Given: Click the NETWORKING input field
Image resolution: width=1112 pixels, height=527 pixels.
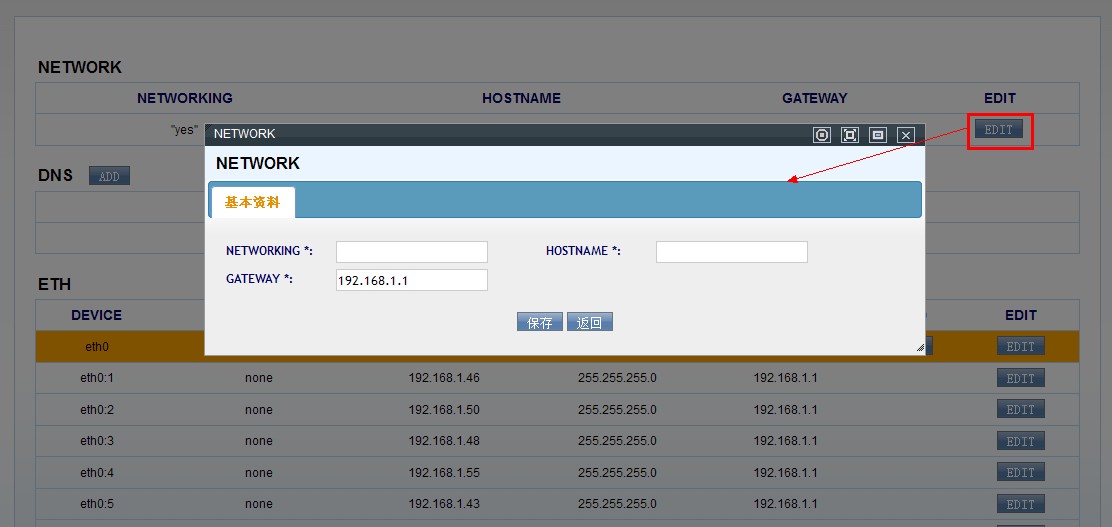Looking at the screenshot, I should click(x=411, y=252).
